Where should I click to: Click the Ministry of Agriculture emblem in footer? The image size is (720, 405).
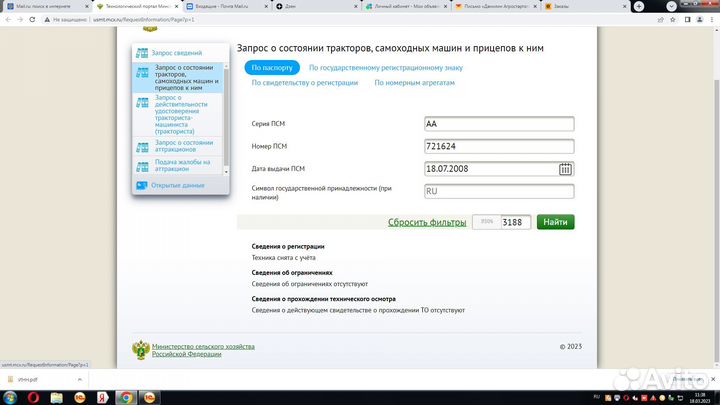[x=141, y=349]
